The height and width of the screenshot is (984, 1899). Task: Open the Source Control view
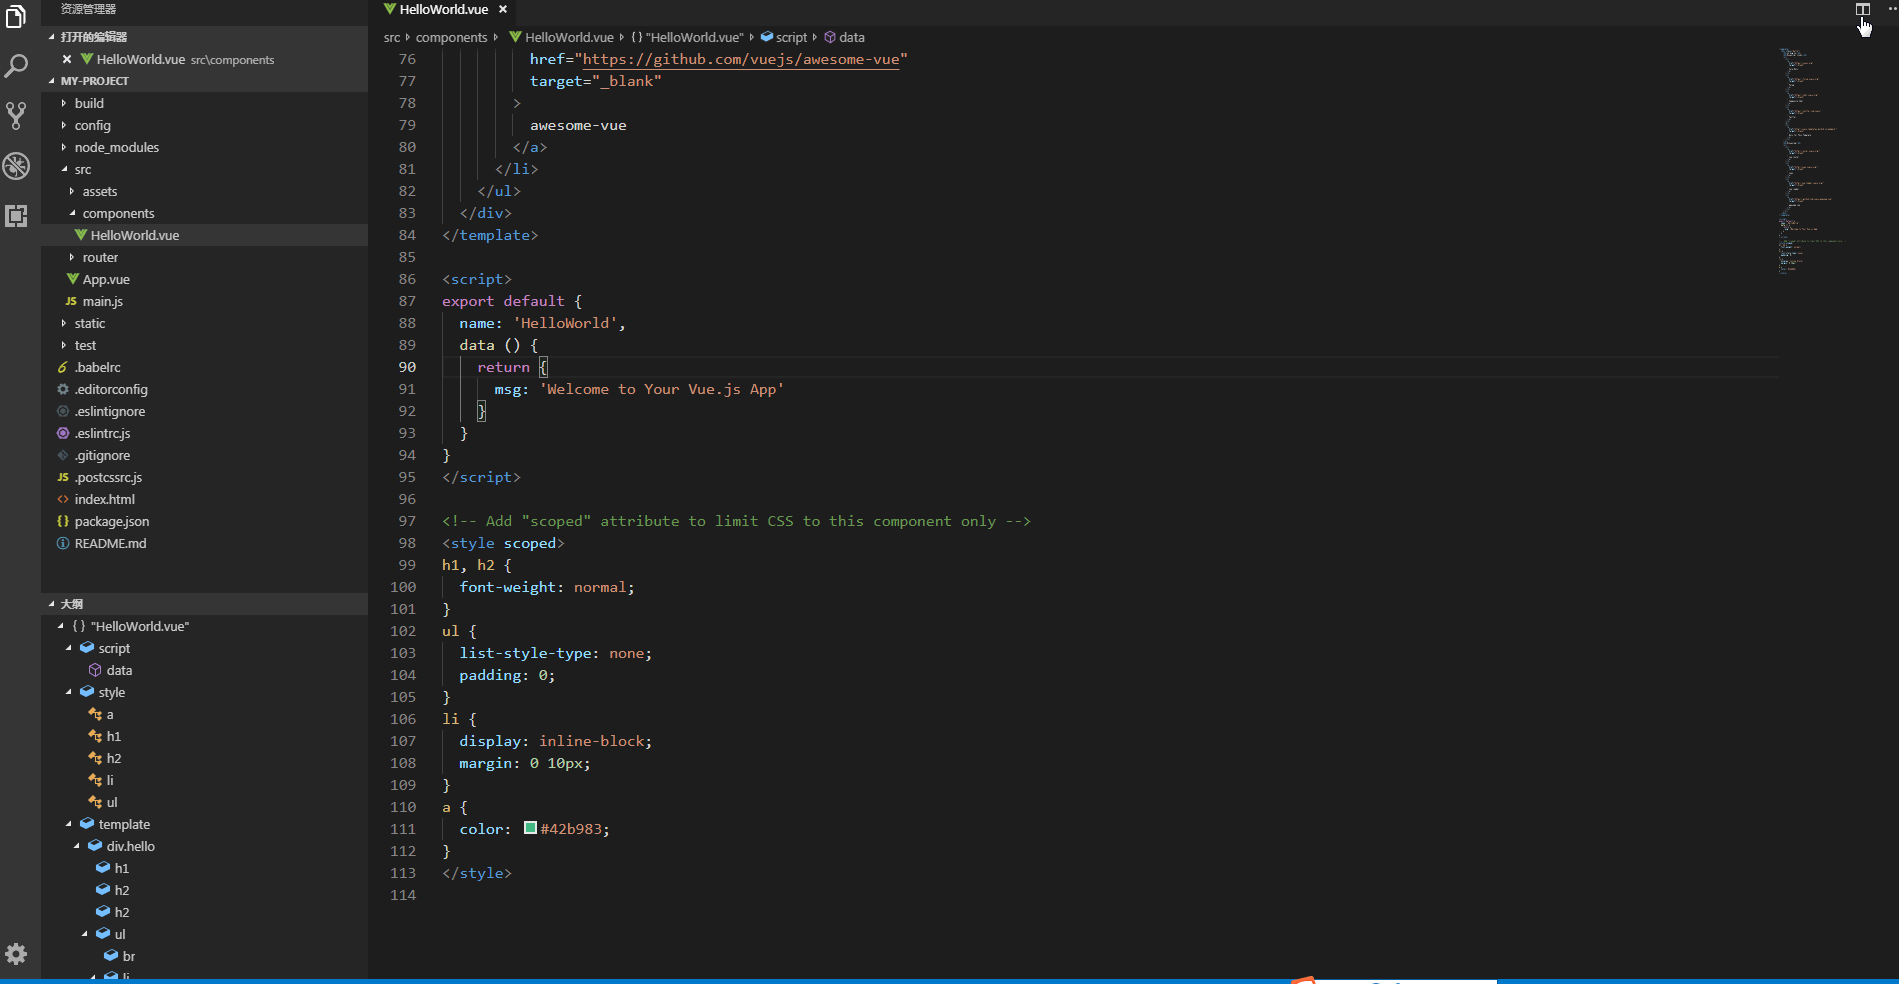(16, 116)
